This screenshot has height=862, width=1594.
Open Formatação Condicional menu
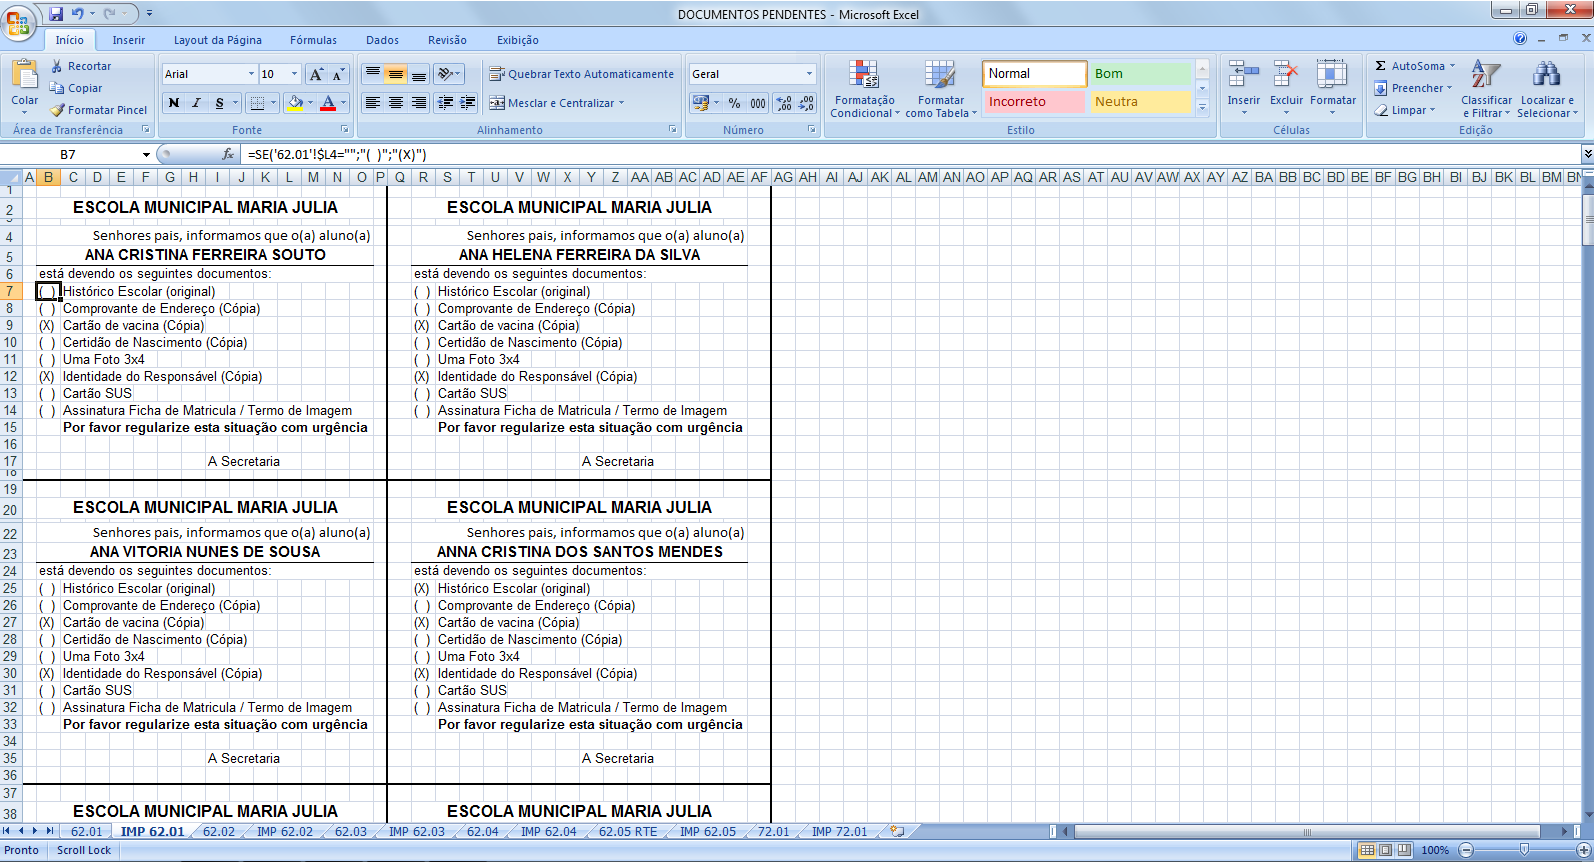pos(865,89)
